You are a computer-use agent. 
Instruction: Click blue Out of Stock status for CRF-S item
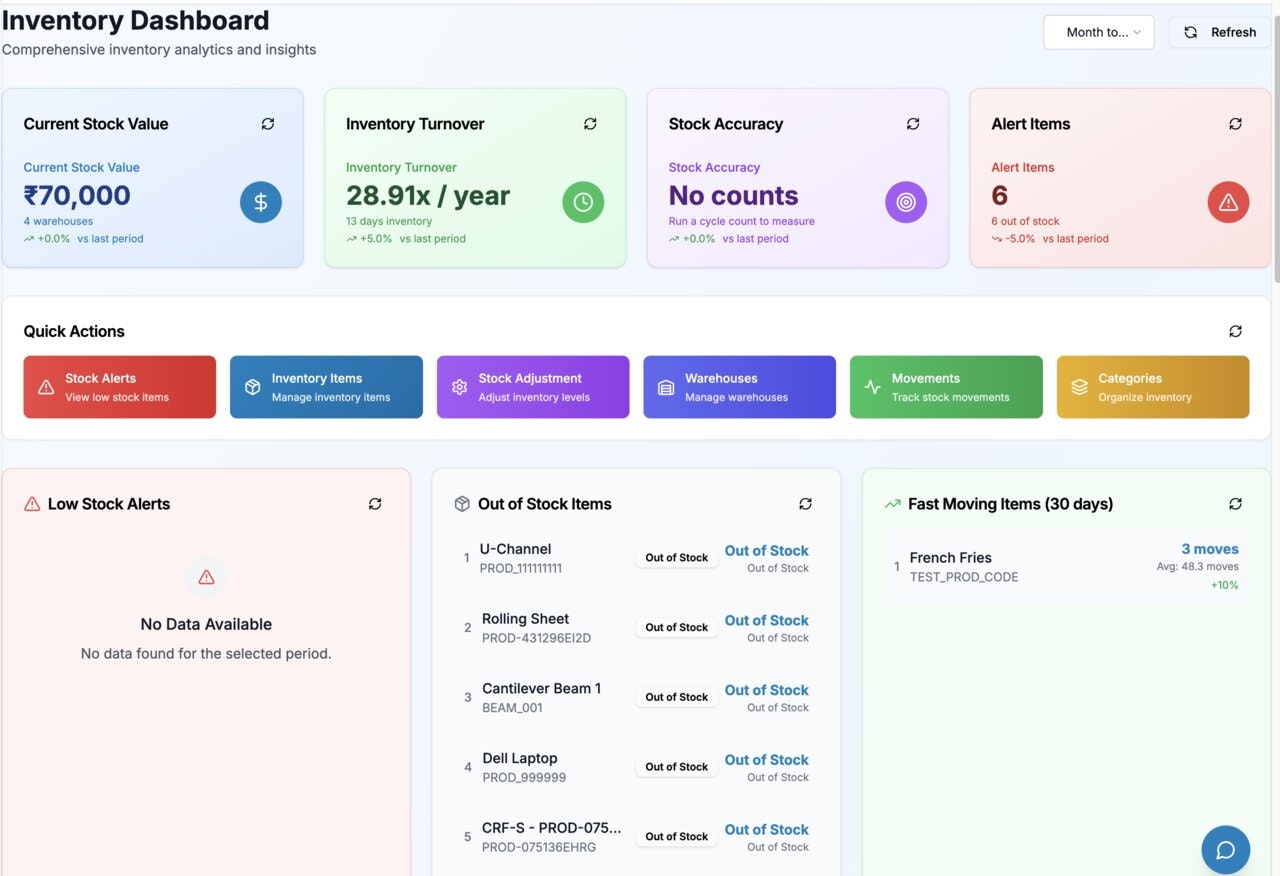click(766, 830)
